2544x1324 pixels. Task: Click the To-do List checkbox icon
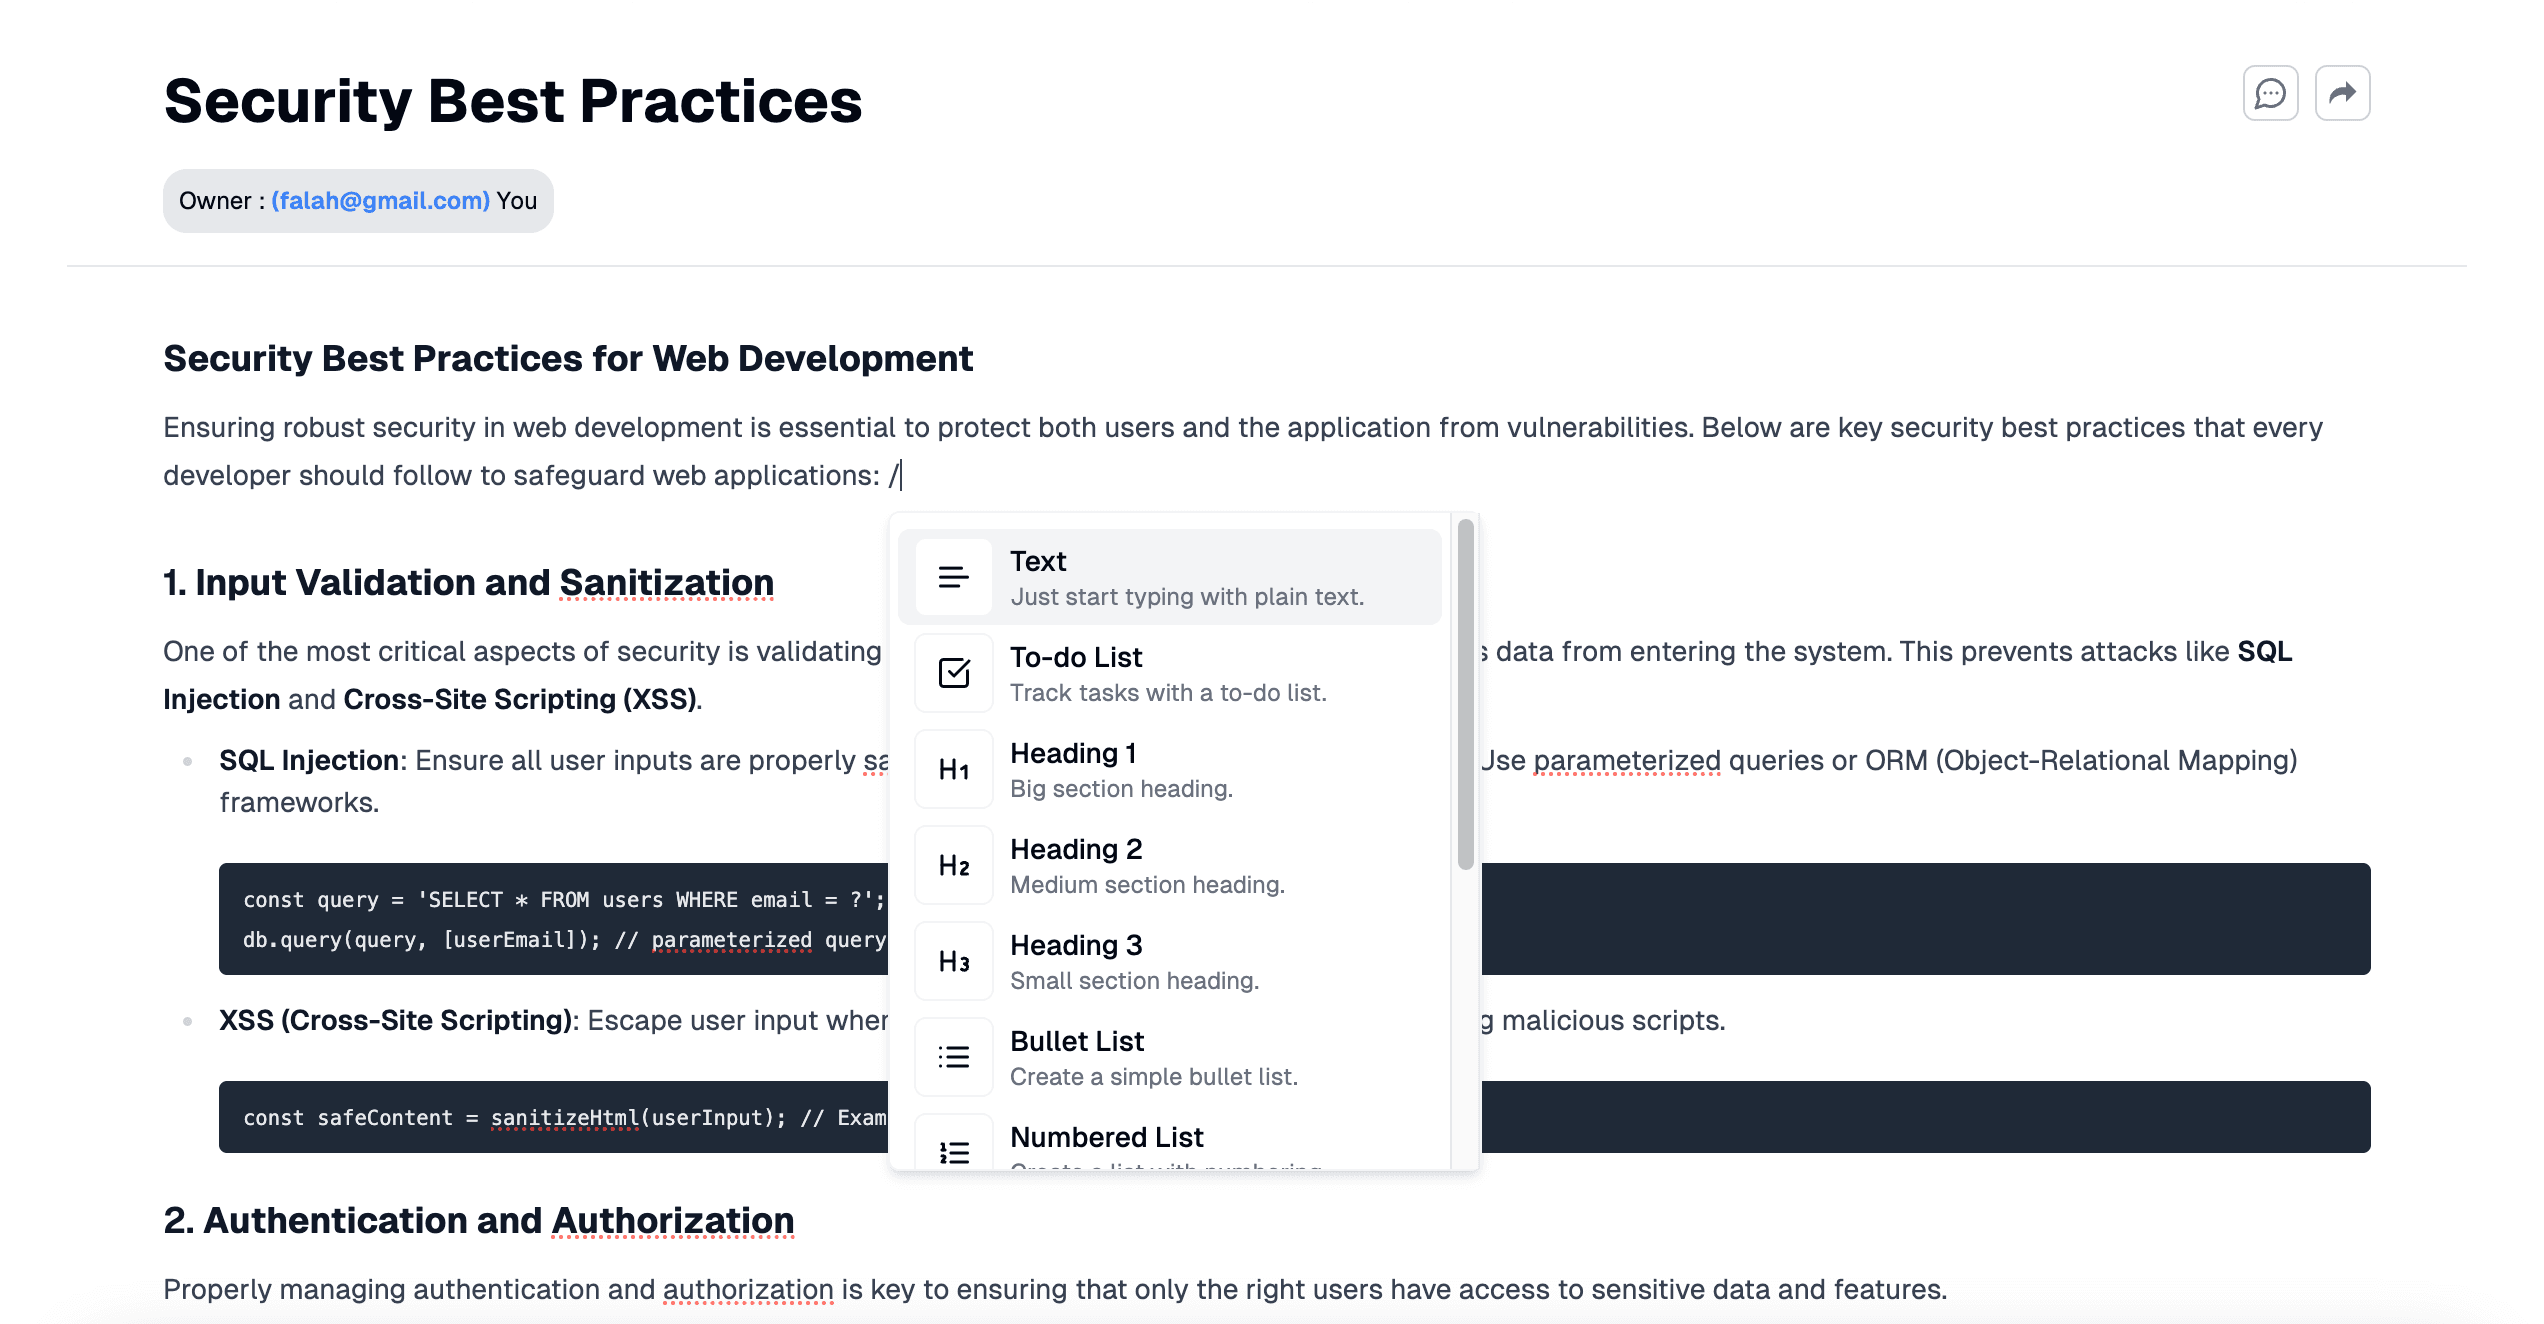(953, 673)
